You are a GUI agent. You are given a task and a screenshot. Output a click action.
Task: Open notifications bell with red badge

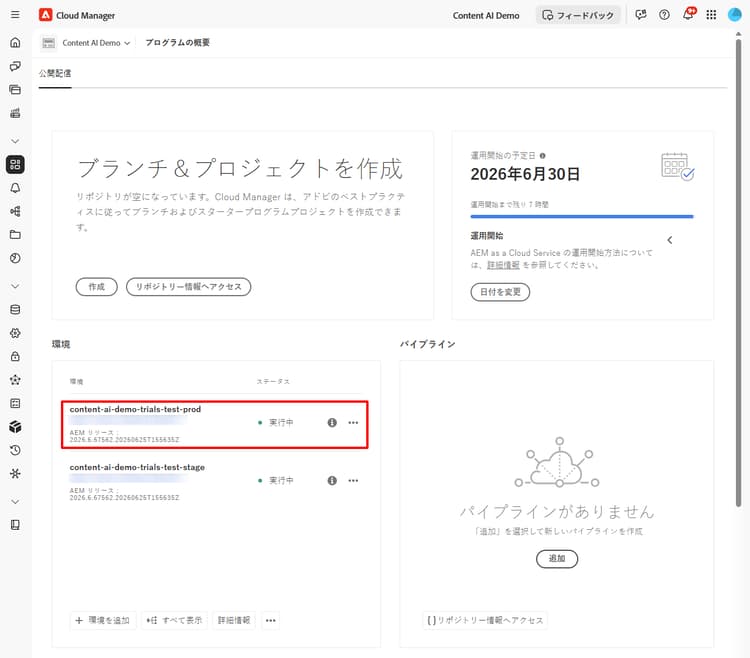point(688,14)
